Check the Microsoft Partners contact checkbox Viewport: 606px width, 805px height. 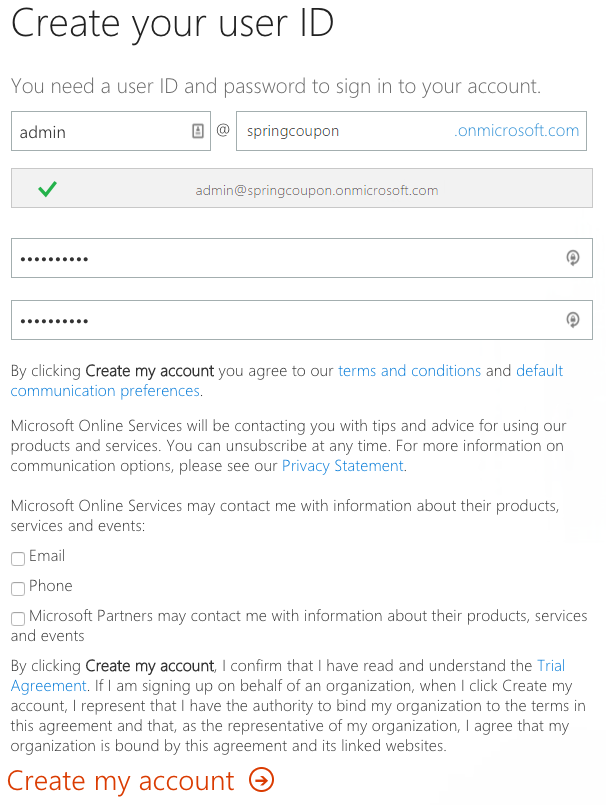point(18,618)
